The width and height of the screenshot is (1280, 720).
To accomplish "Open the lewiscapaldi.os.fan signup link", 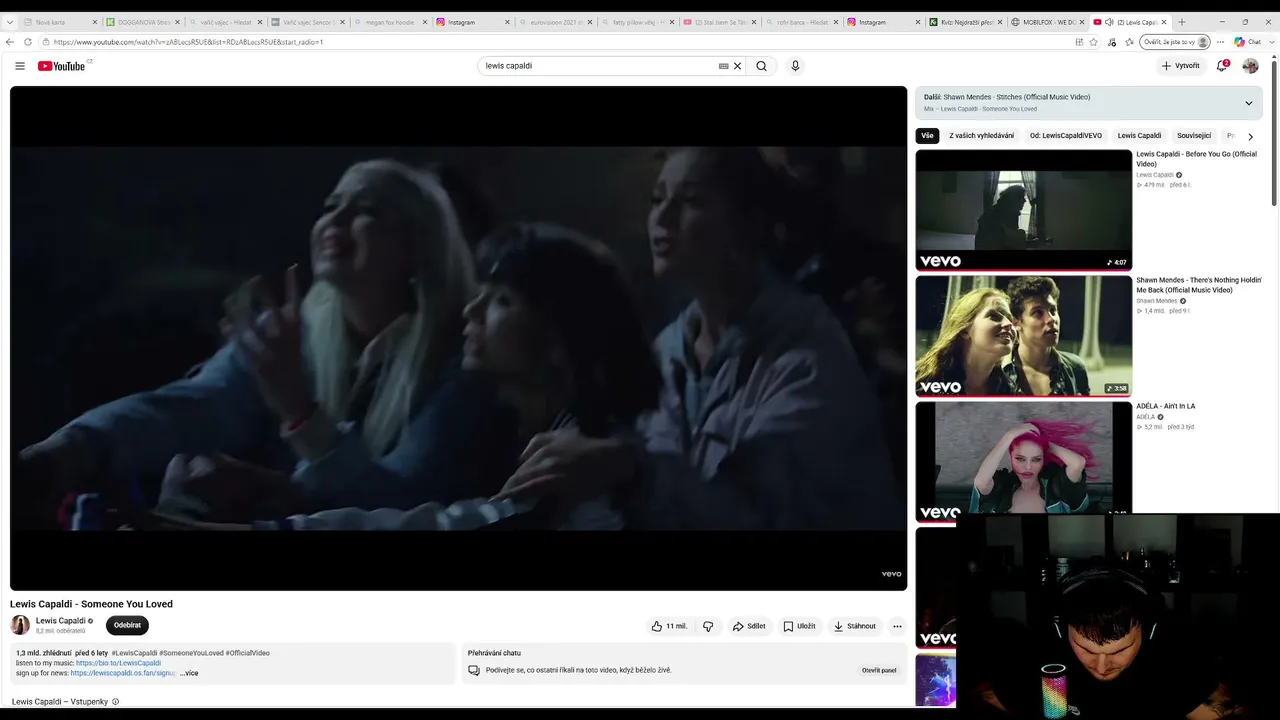I will (123, 673).
